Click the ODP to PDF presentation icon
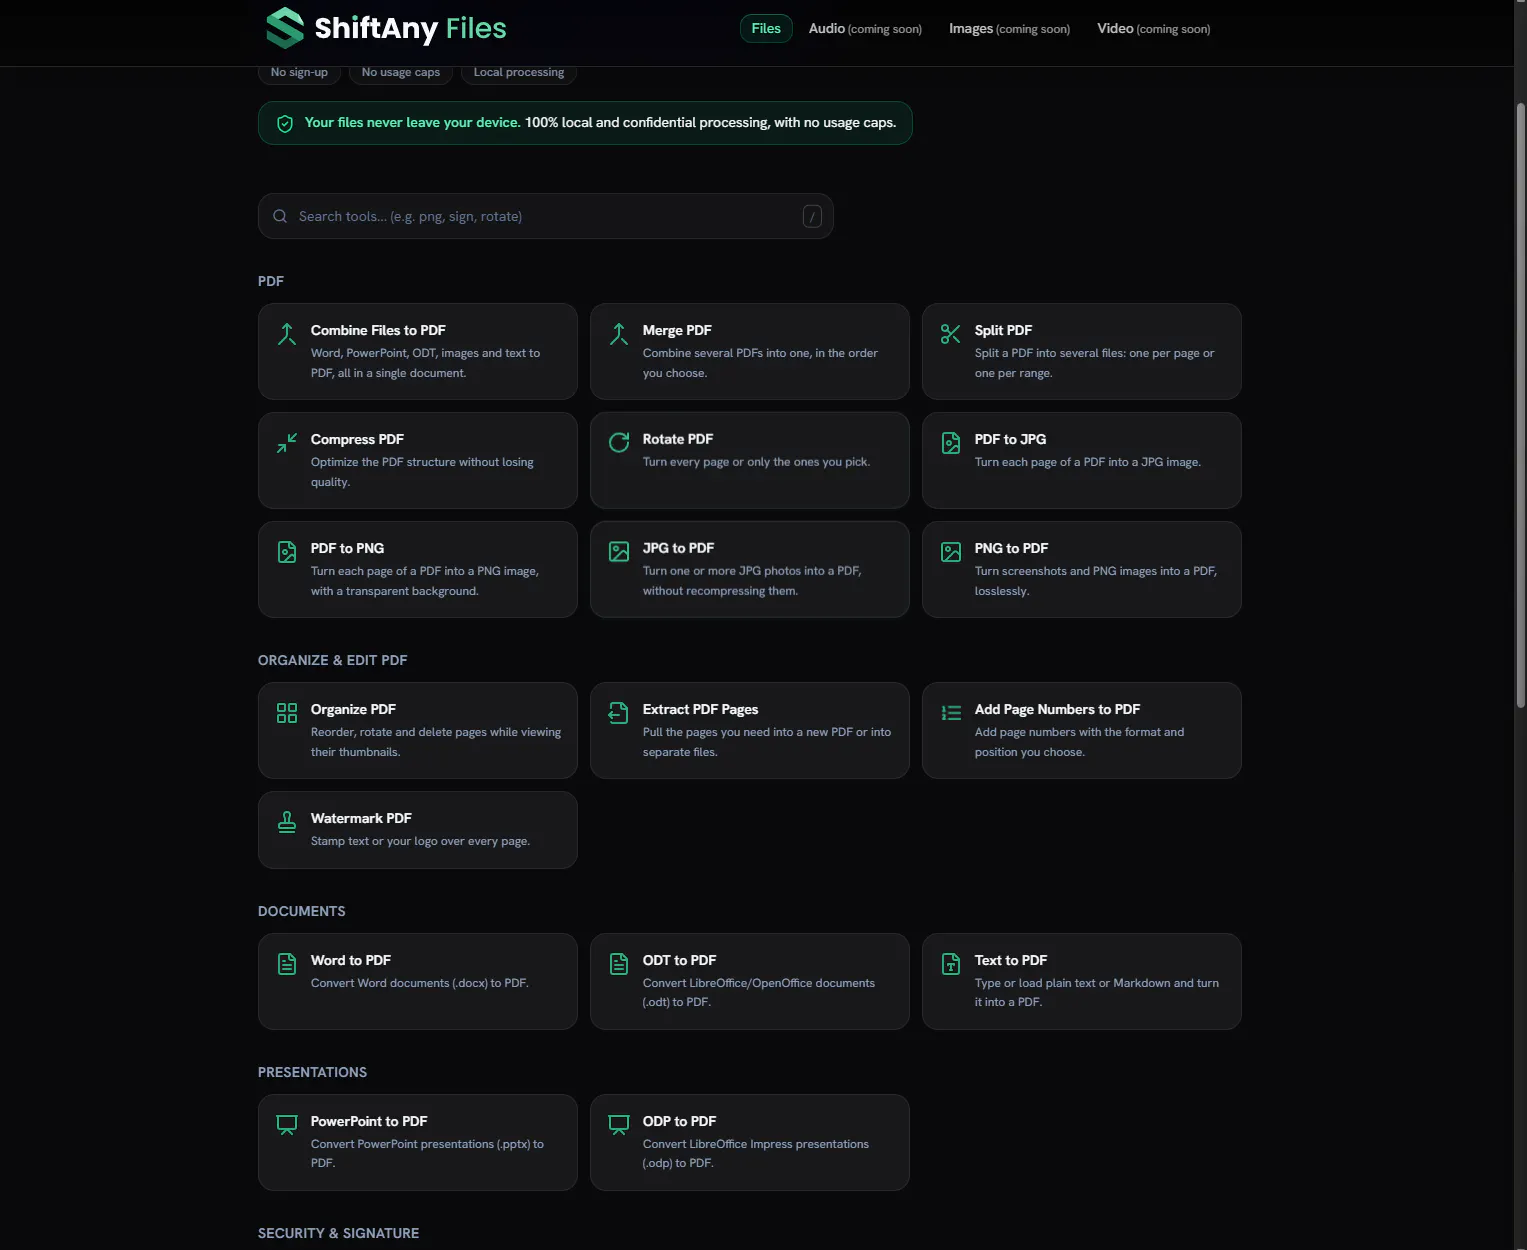 (619, 1125)
